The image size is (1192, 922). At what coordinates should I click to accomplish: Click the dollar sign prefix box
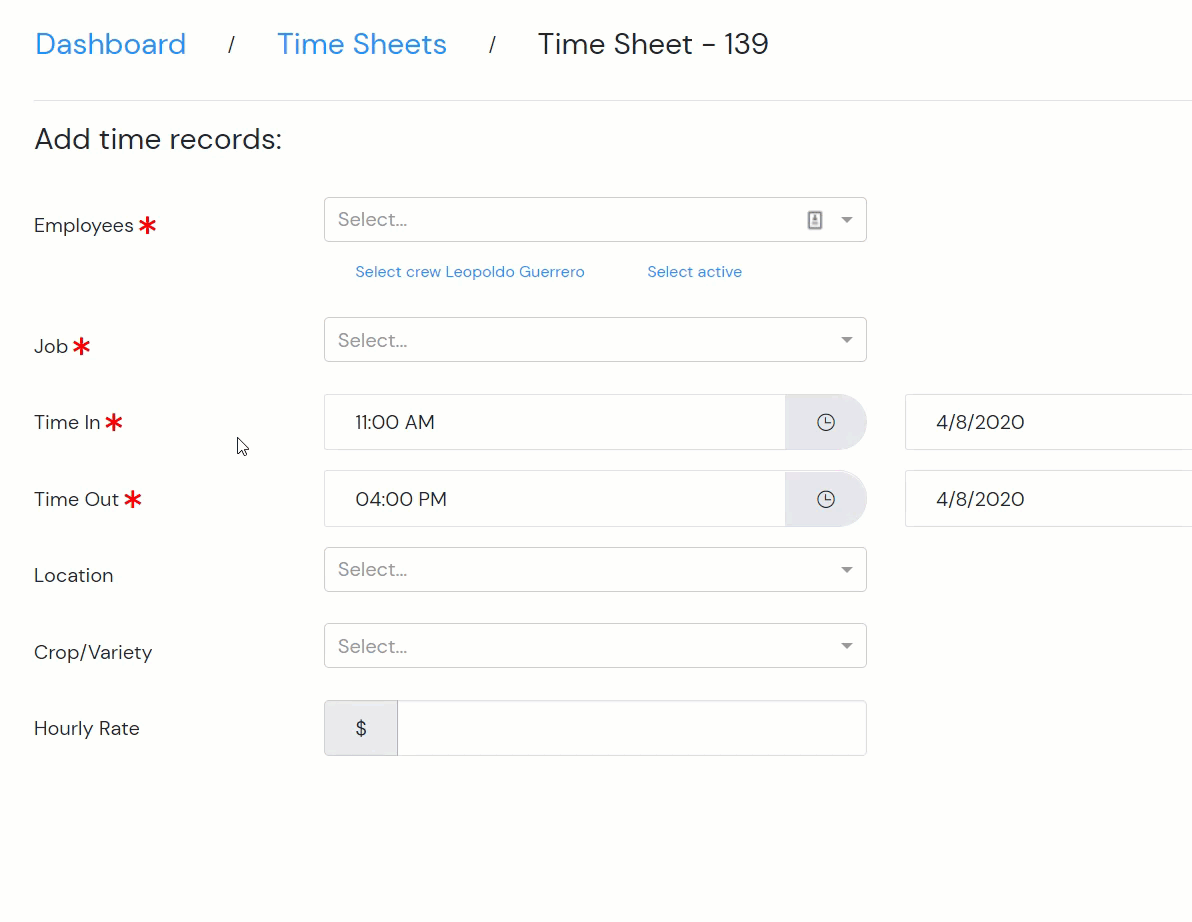[361, 728]
